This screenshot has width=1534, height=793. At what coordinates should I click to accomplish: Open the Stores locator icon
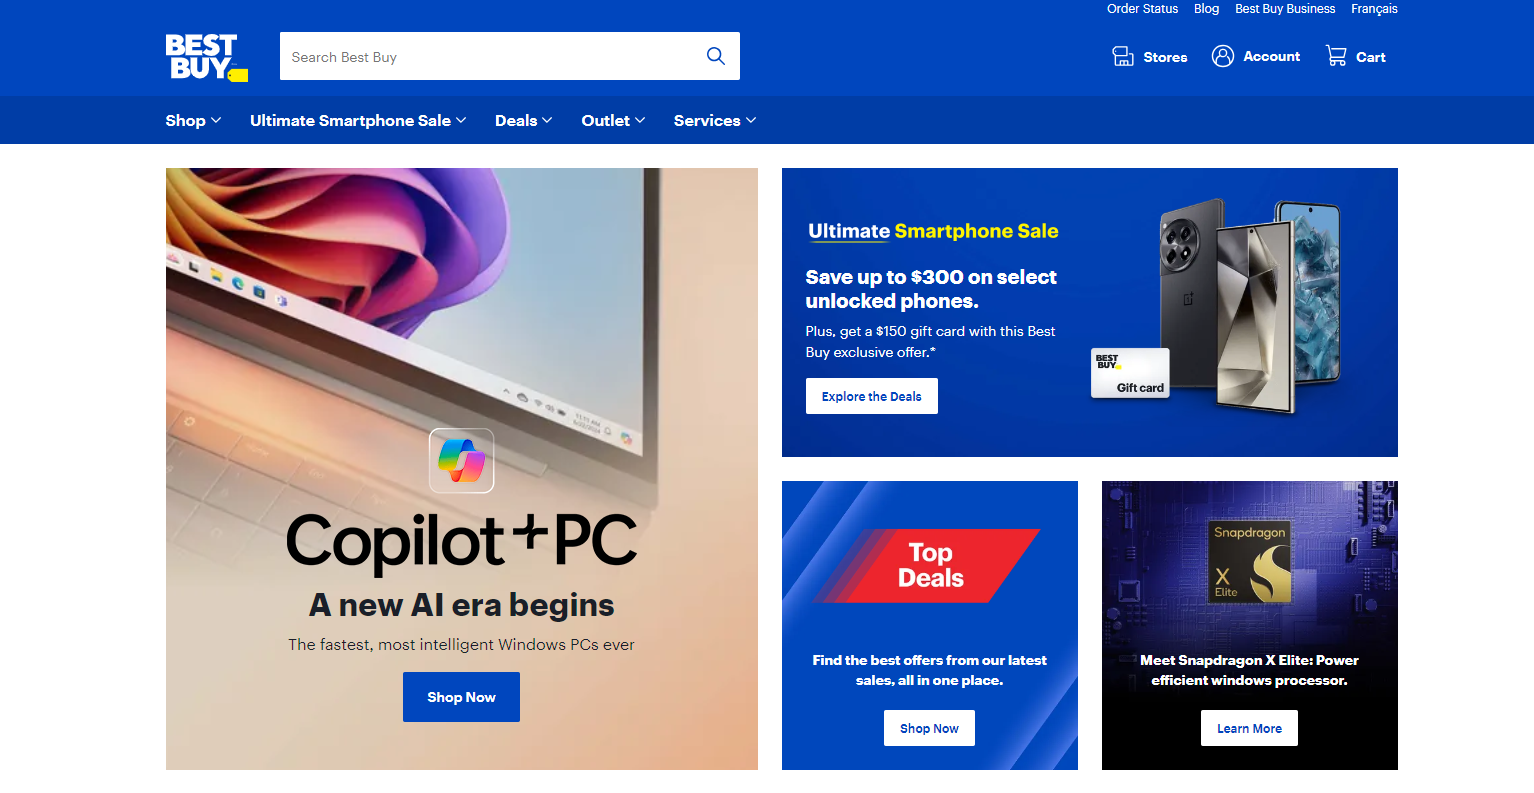click(x=1123, y=56)
